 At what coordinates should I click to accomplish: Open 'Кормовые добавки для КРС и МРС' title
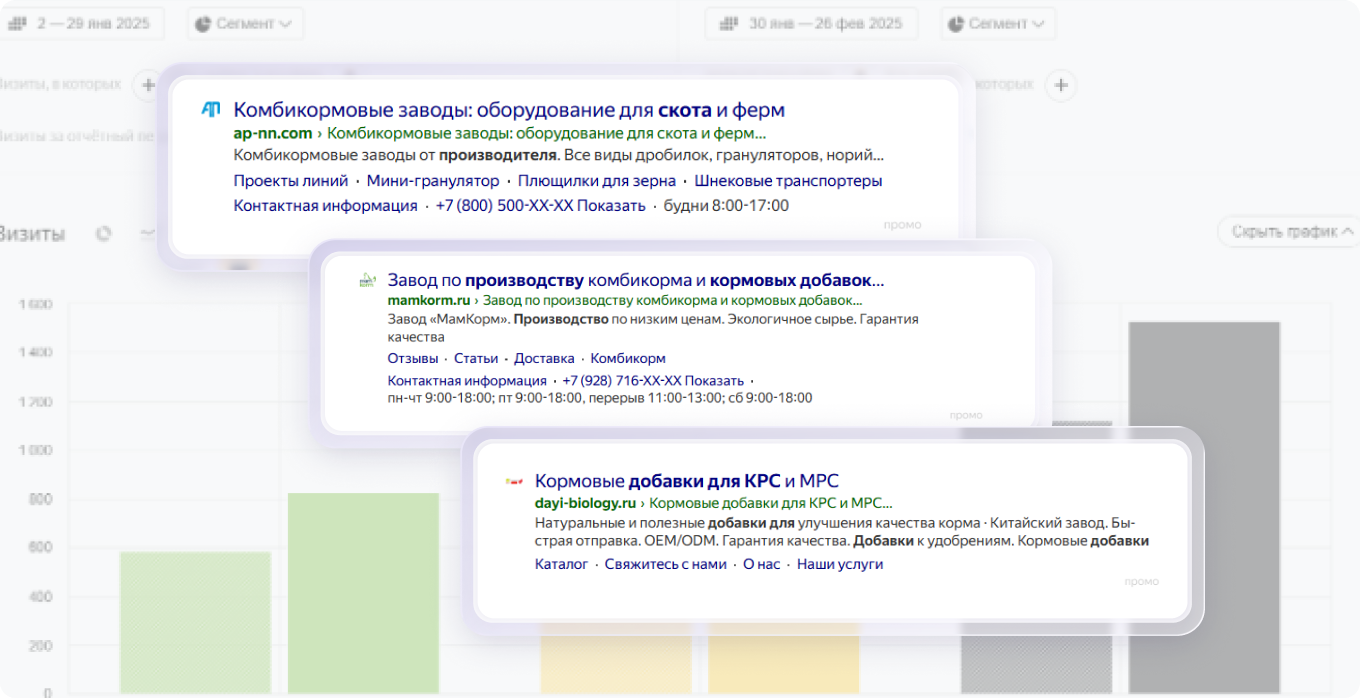point(687,481)
